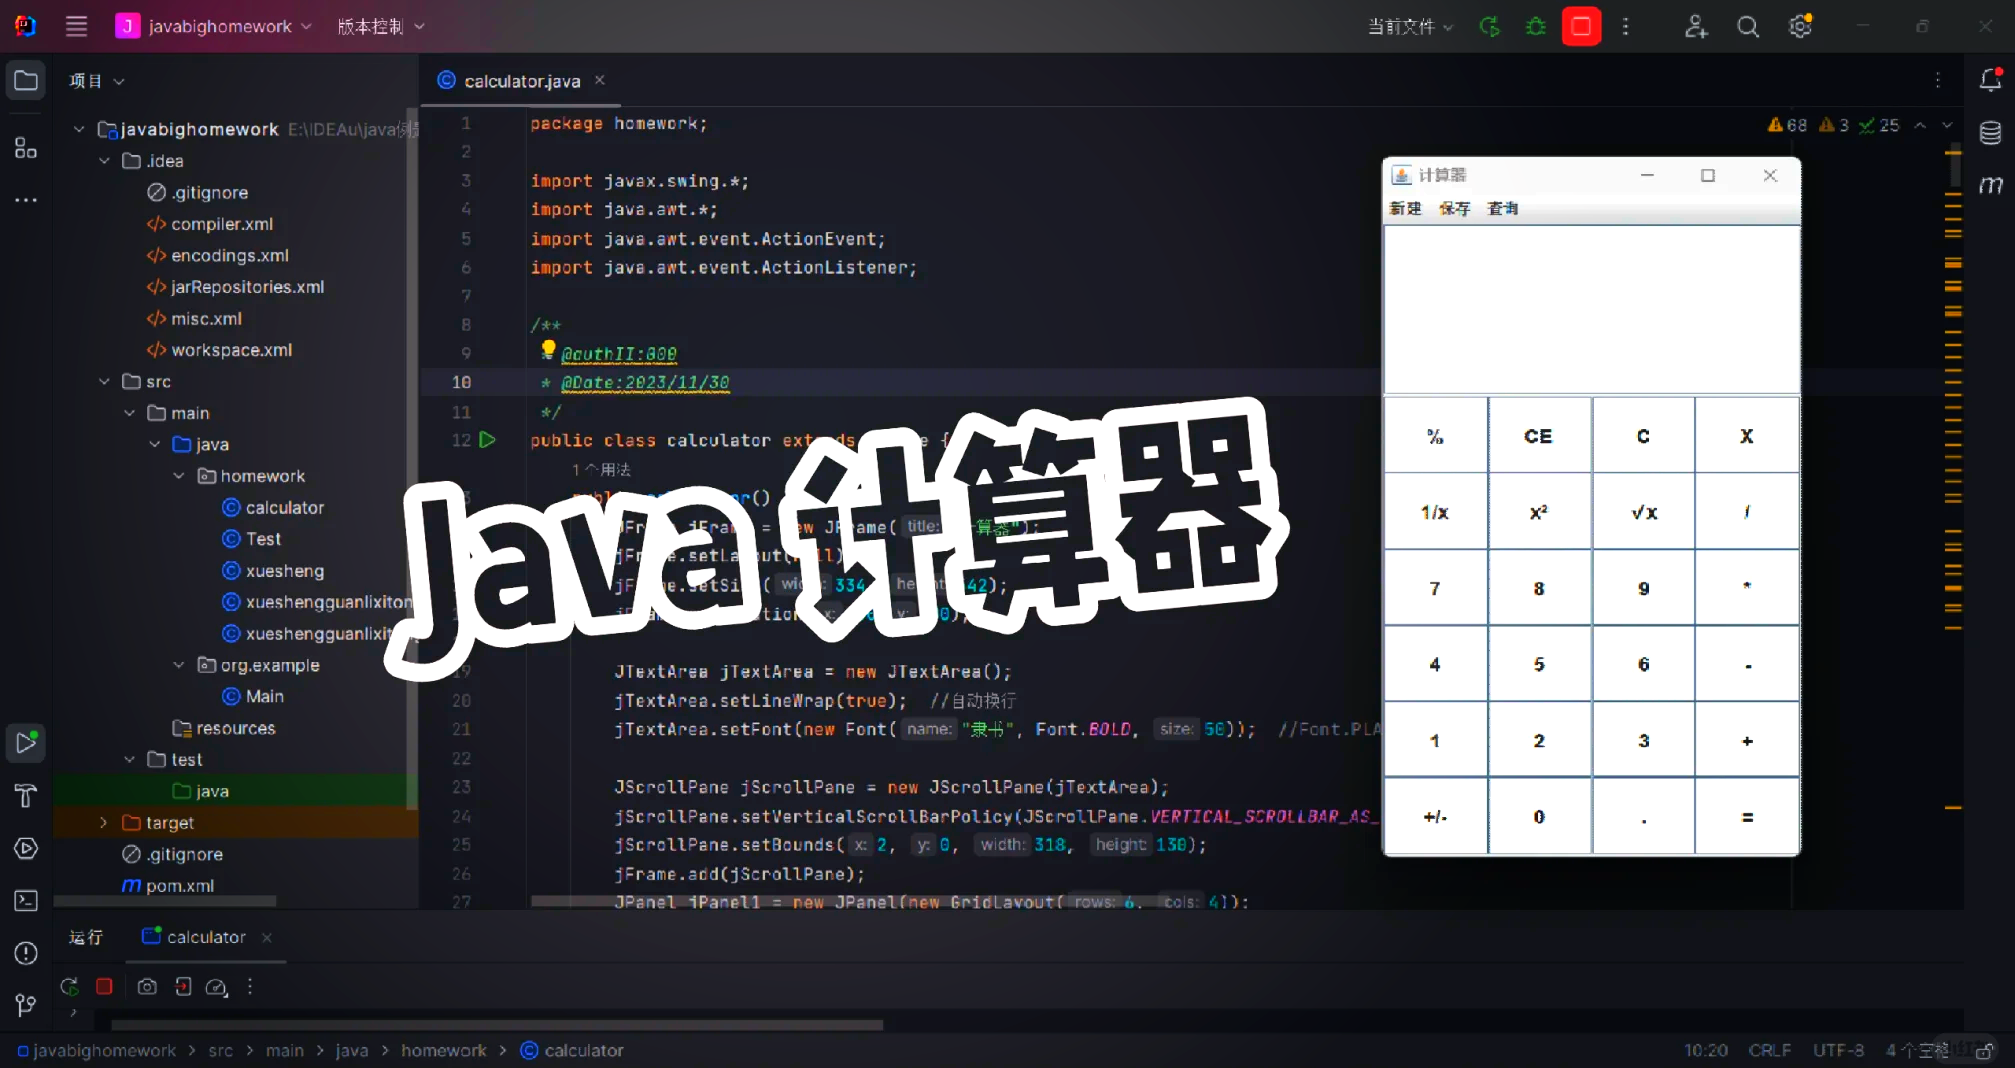
Task: Collapse the org.example package
Action: pos(179,665)
